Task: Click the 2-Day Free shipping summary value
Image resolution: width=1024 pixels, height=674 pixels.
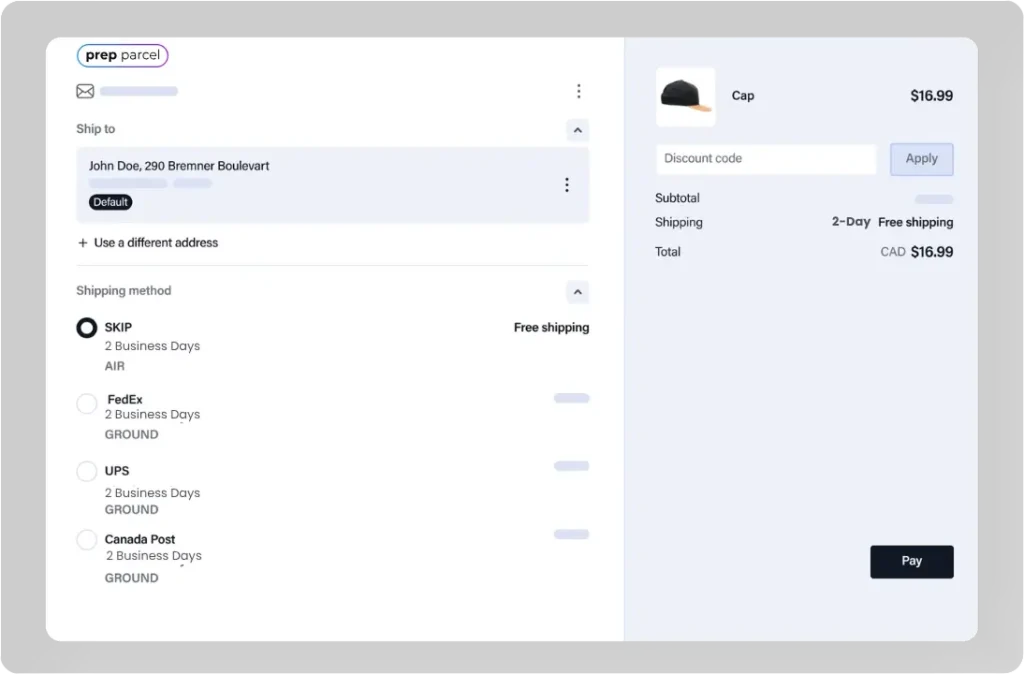Action: [892, 222]
